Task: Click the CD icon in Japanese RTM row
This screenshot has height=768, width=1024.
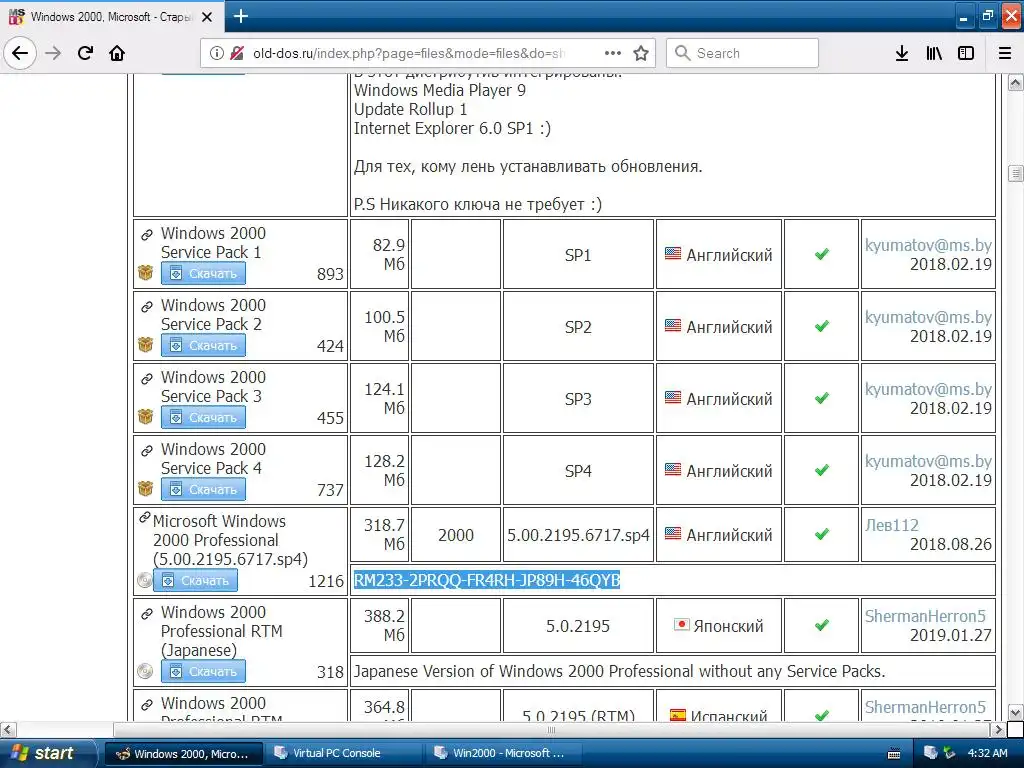Action: coord(145,671)
